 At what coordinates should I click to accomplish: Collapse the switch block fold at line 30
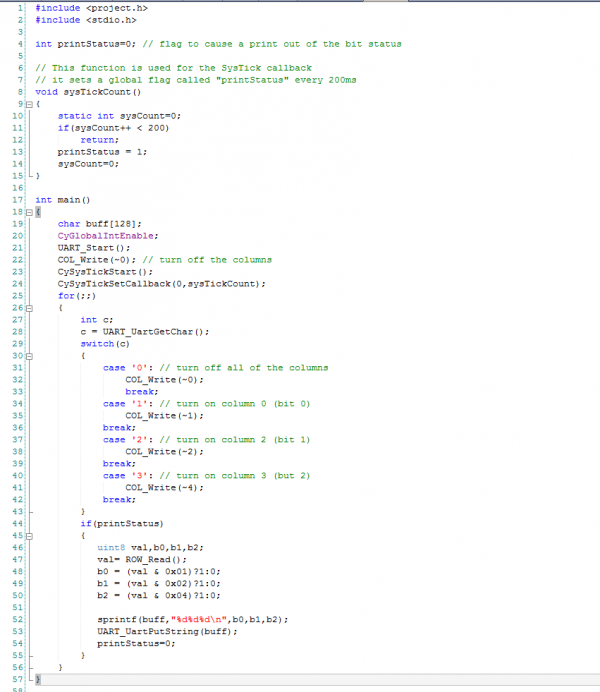tap(28, 356)
